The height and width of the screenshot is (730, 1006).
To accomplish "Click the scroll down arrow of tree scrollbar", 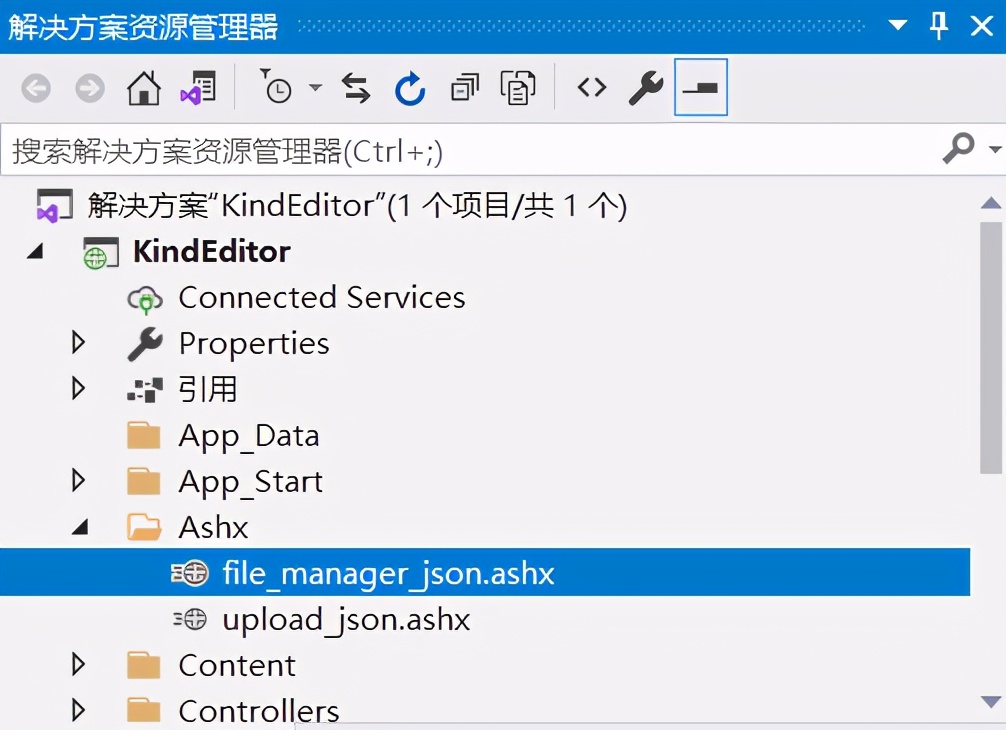I will pyautogui.click(x=991, y=702).
